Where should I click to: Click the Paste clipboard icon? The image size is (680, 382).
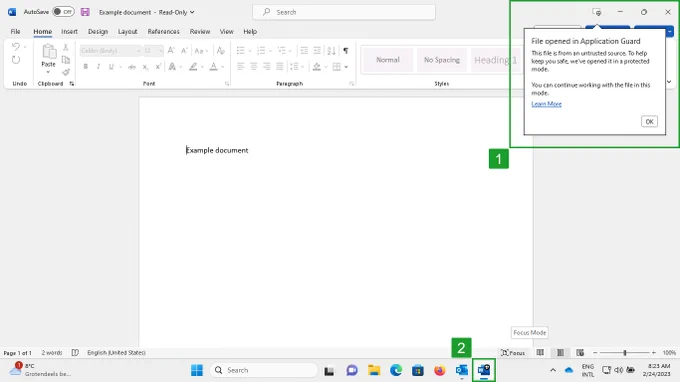49,52
